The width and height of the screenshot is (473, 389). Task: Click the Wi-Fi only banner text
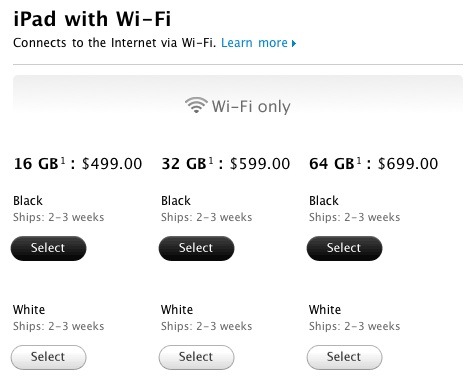coord(251,107)
